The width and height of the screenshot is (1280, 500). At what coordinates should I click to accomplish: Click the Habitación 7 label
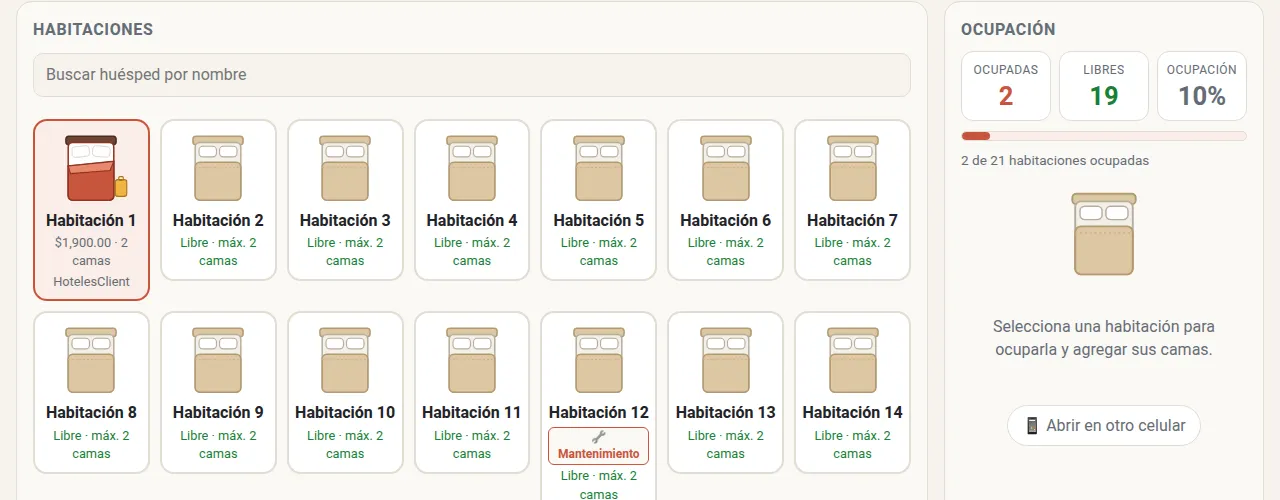coord(853,220)
